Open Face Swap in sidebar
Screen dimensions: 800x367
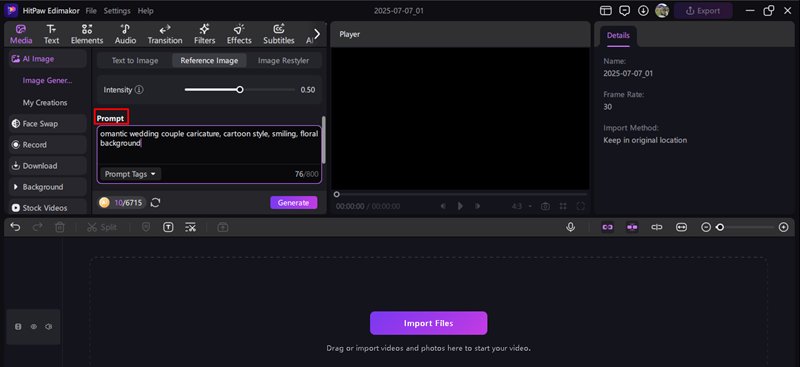[47, 124]
